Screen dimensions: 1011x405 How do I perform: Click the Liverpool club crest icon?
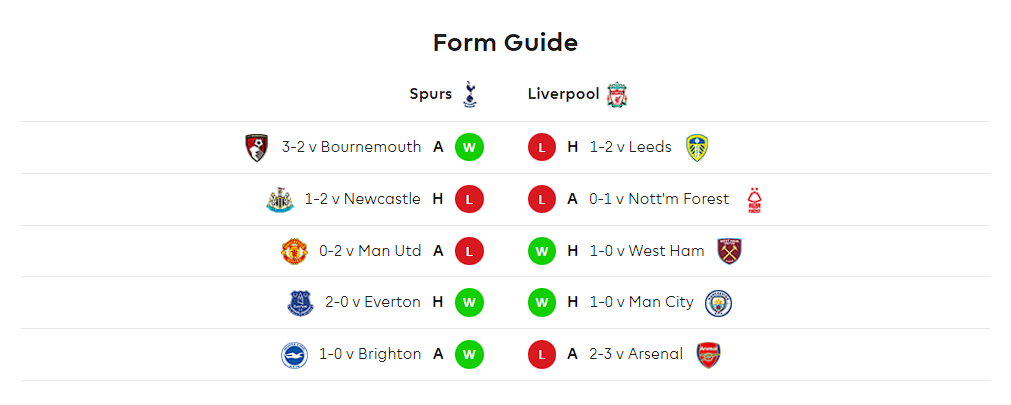[617, 95]
